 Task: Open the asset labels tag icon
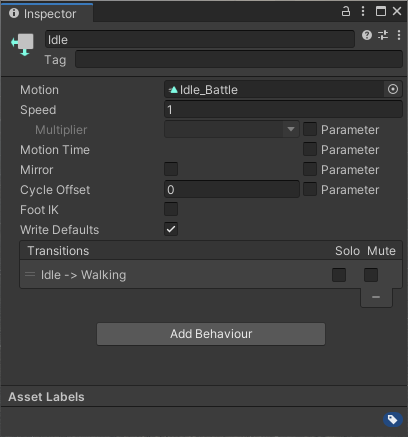[x=393, y=419]
